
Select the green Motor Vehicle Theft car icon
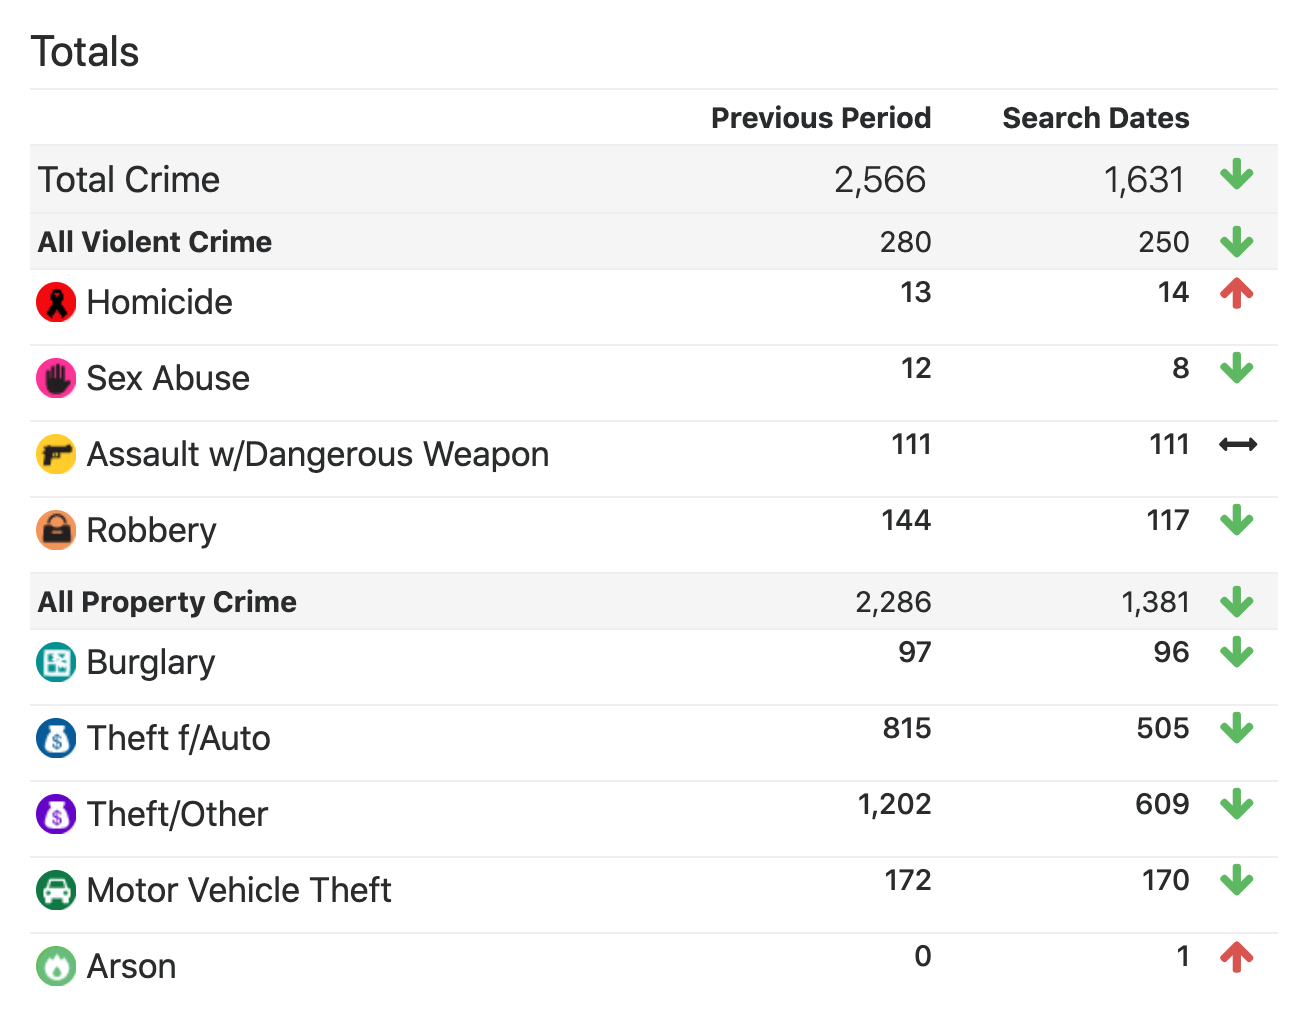coord(56,890)
